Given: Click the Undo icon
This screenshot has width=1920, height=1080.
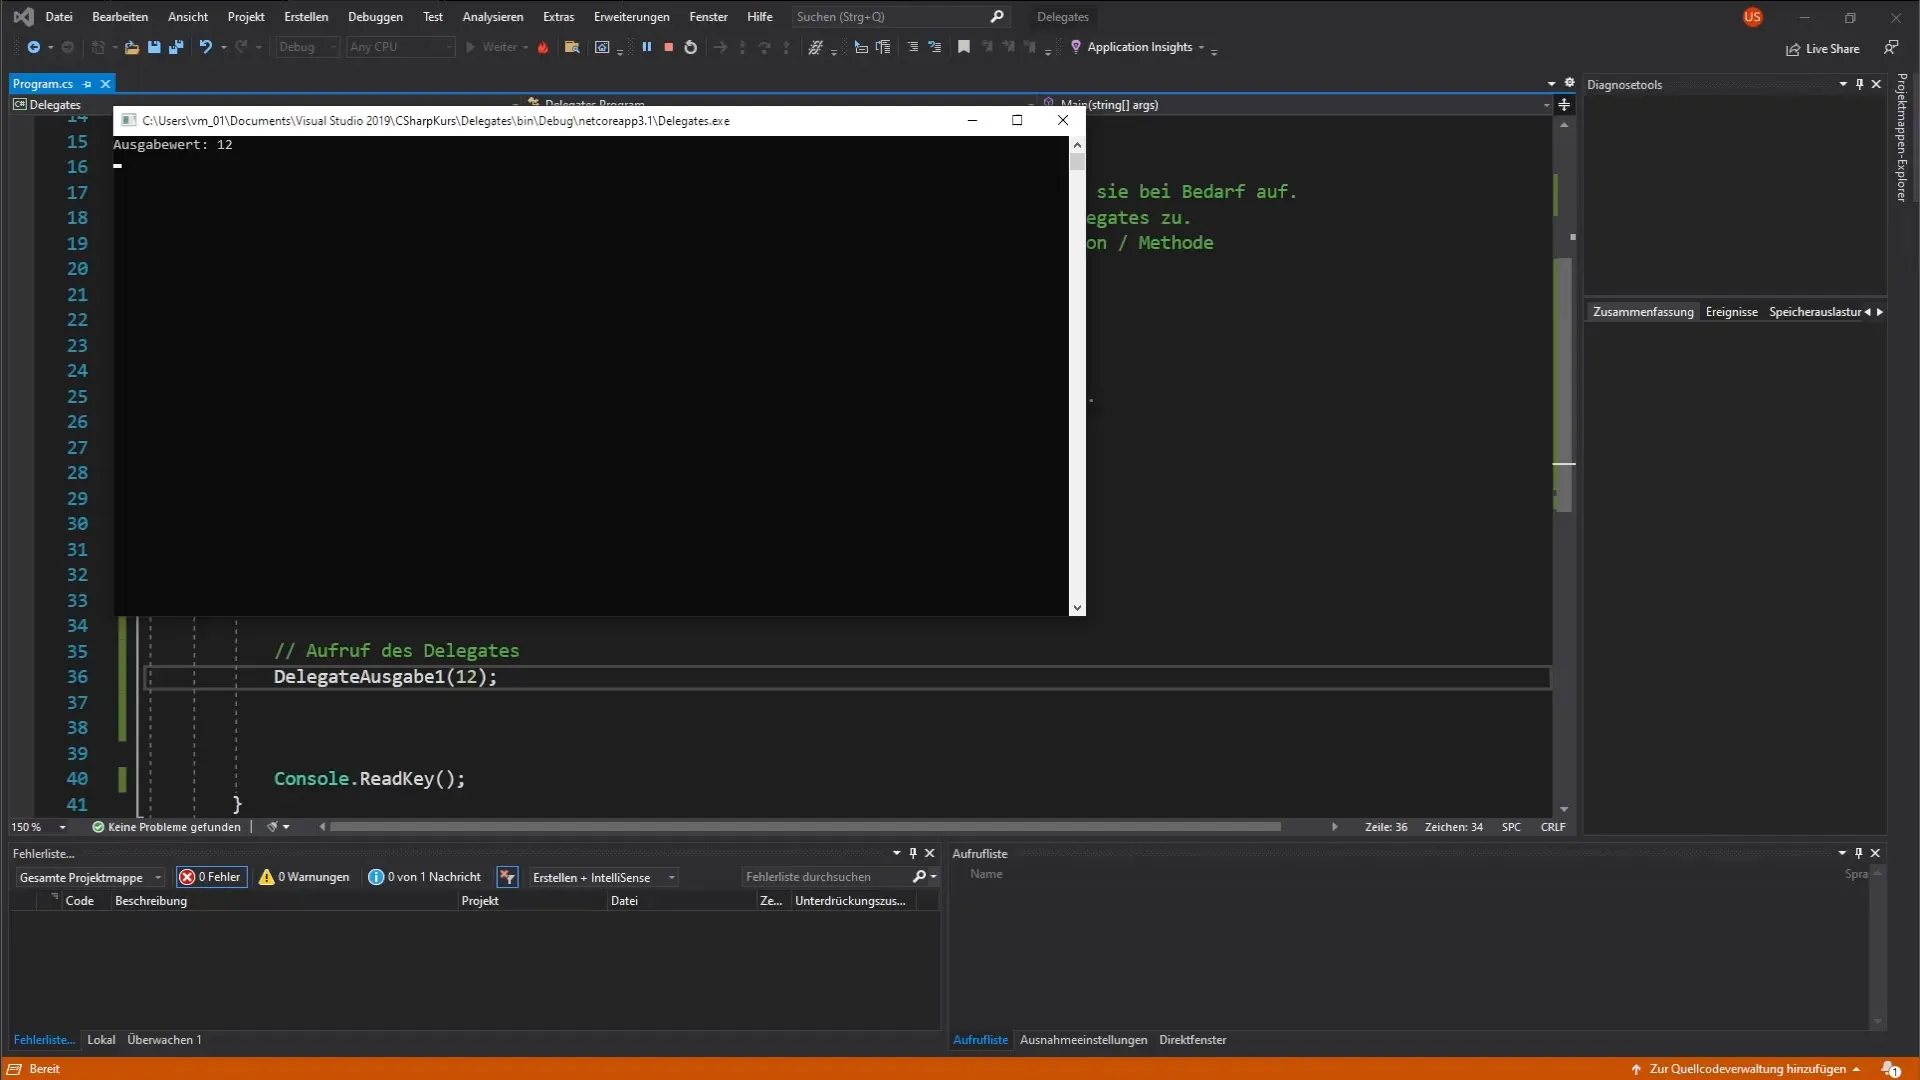Looking at the screenshot, I should 205,47.
